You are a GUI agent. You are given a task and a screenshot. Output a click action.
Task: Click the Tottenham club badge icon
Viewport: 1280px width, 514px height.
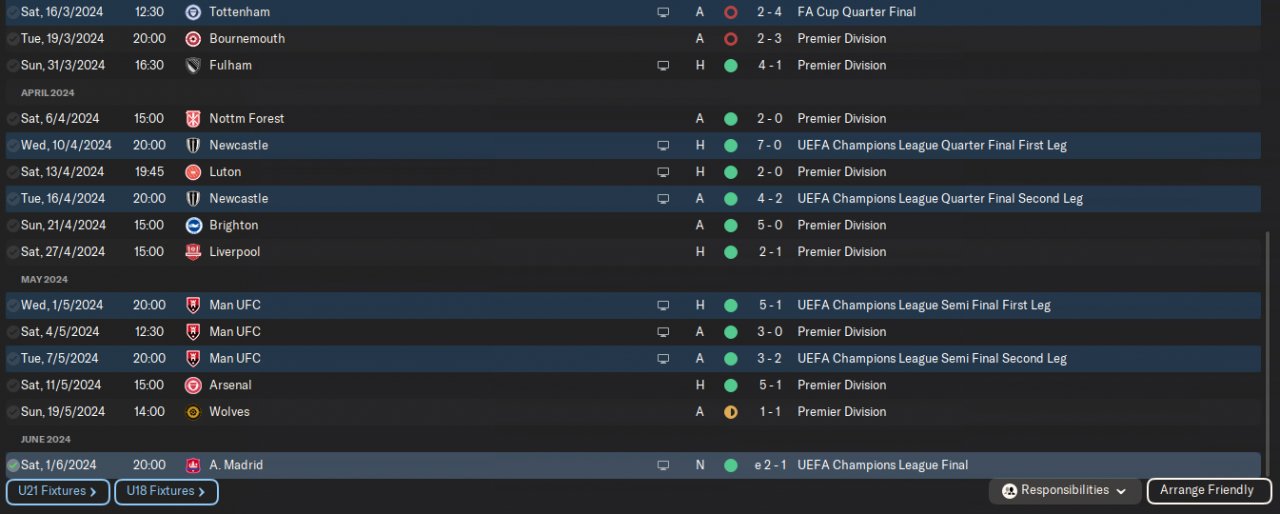tap(193, 12)
